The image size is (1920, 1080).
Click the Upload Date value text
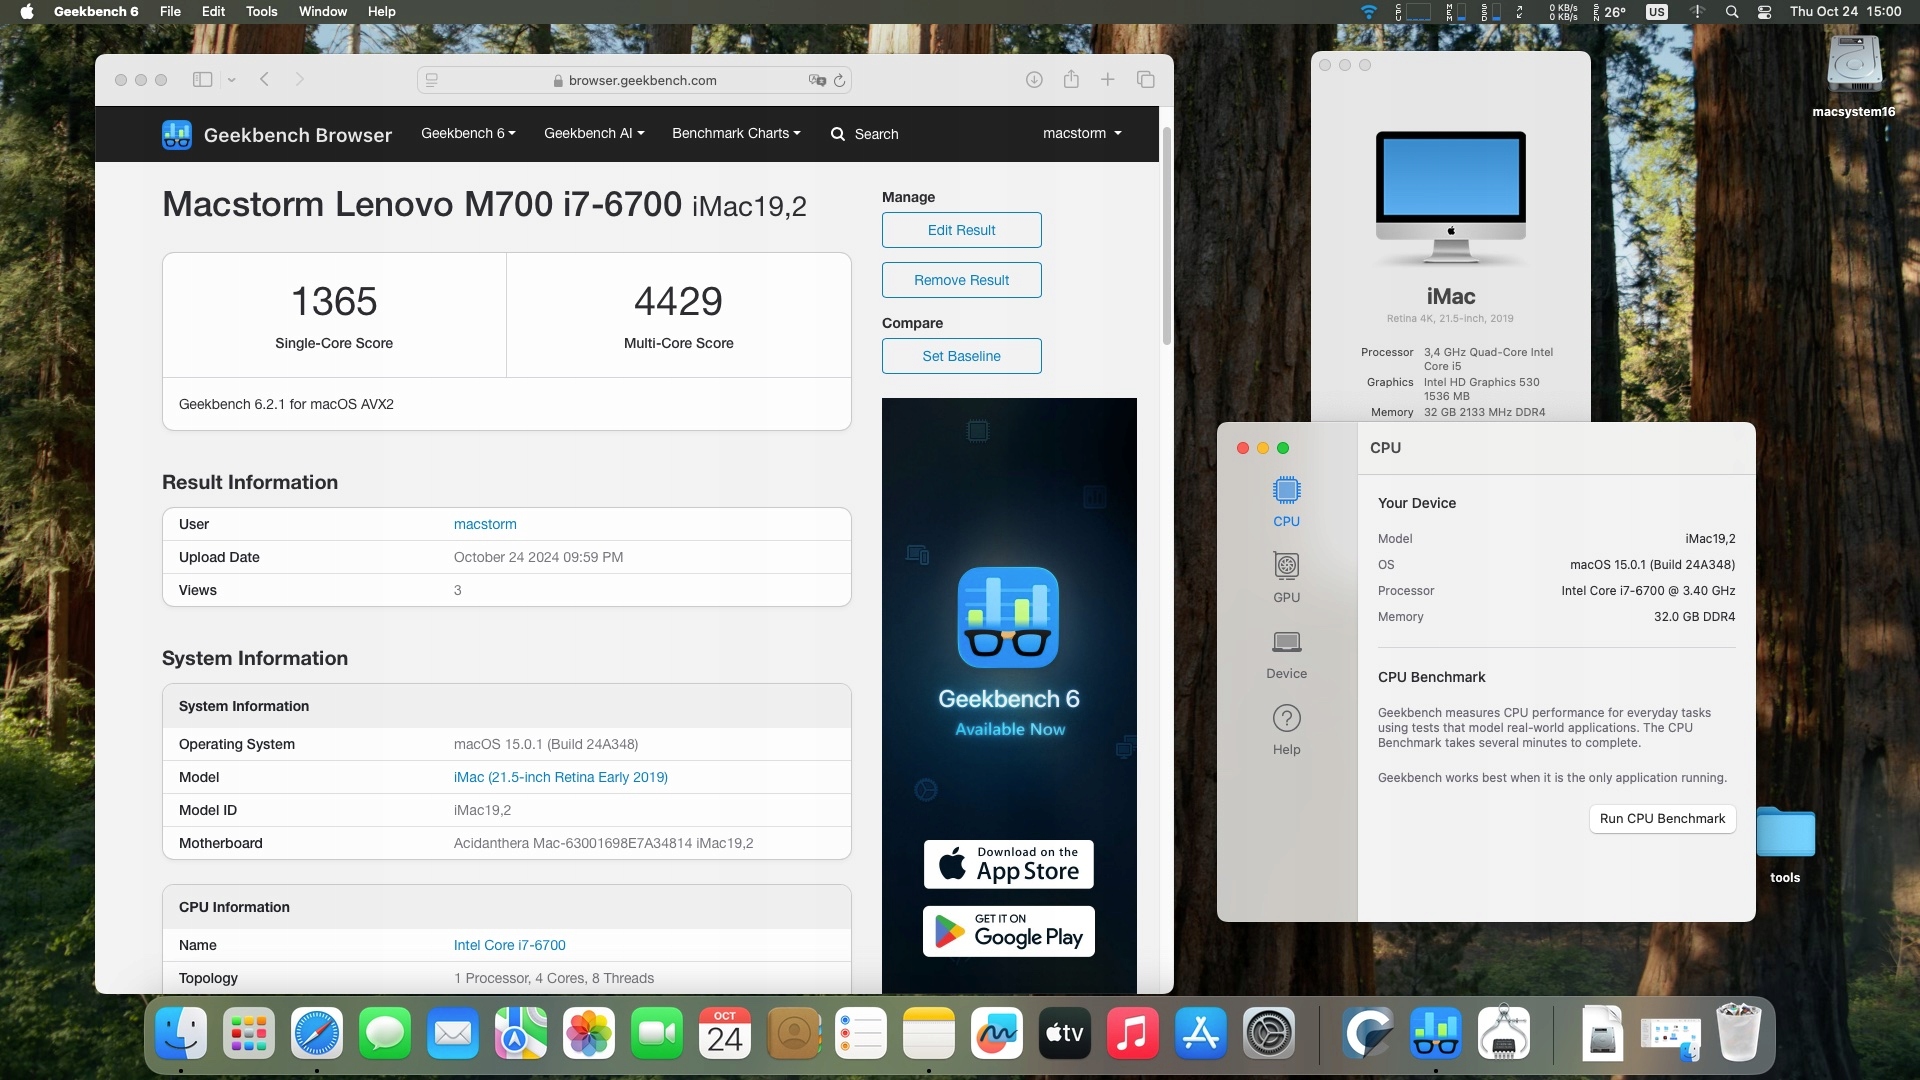click(538, 557)
